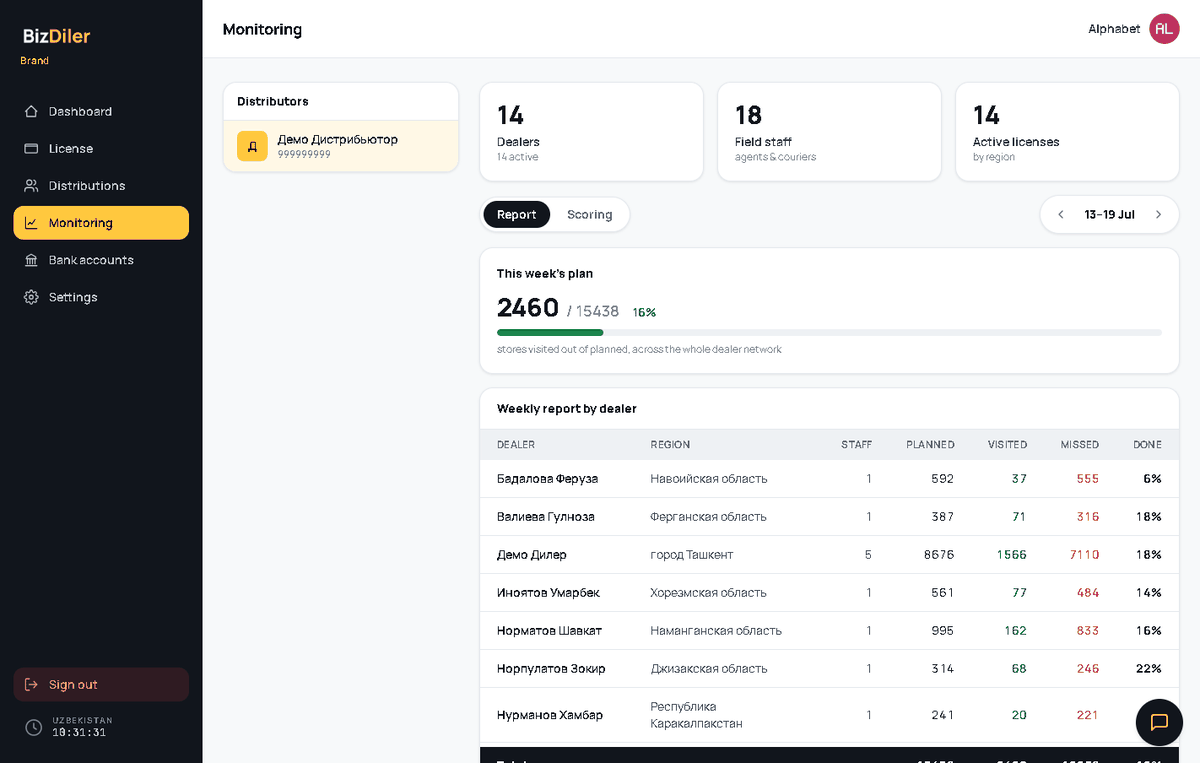Click the 13-19 Jul date range
This screenshot has height=763, width=1200.
tap(1110, 214)
